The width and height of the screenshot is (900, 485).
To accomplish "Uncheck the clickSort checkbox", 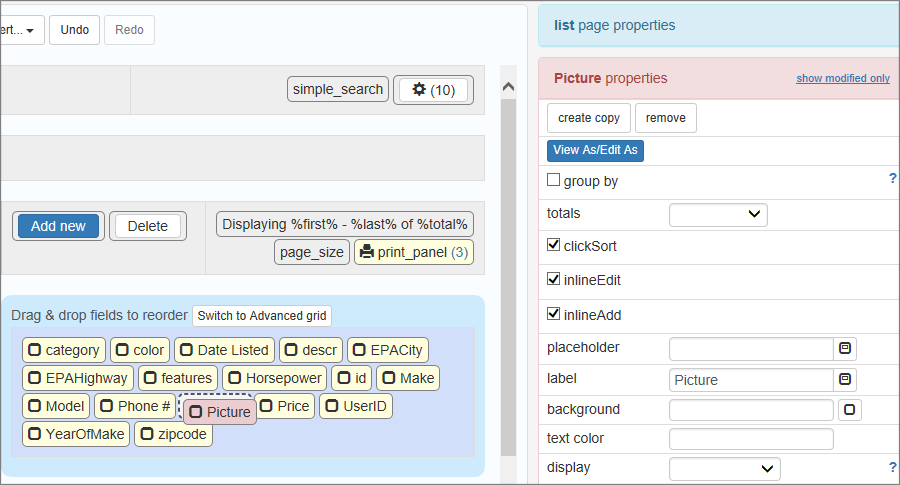I will point(554,245).
